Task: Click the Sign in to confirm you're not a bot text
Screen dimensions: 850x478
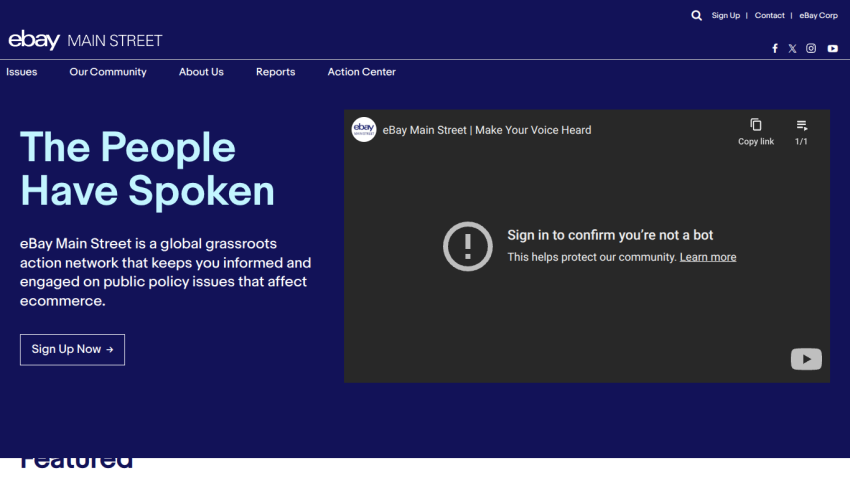Action: coord(610,235)
